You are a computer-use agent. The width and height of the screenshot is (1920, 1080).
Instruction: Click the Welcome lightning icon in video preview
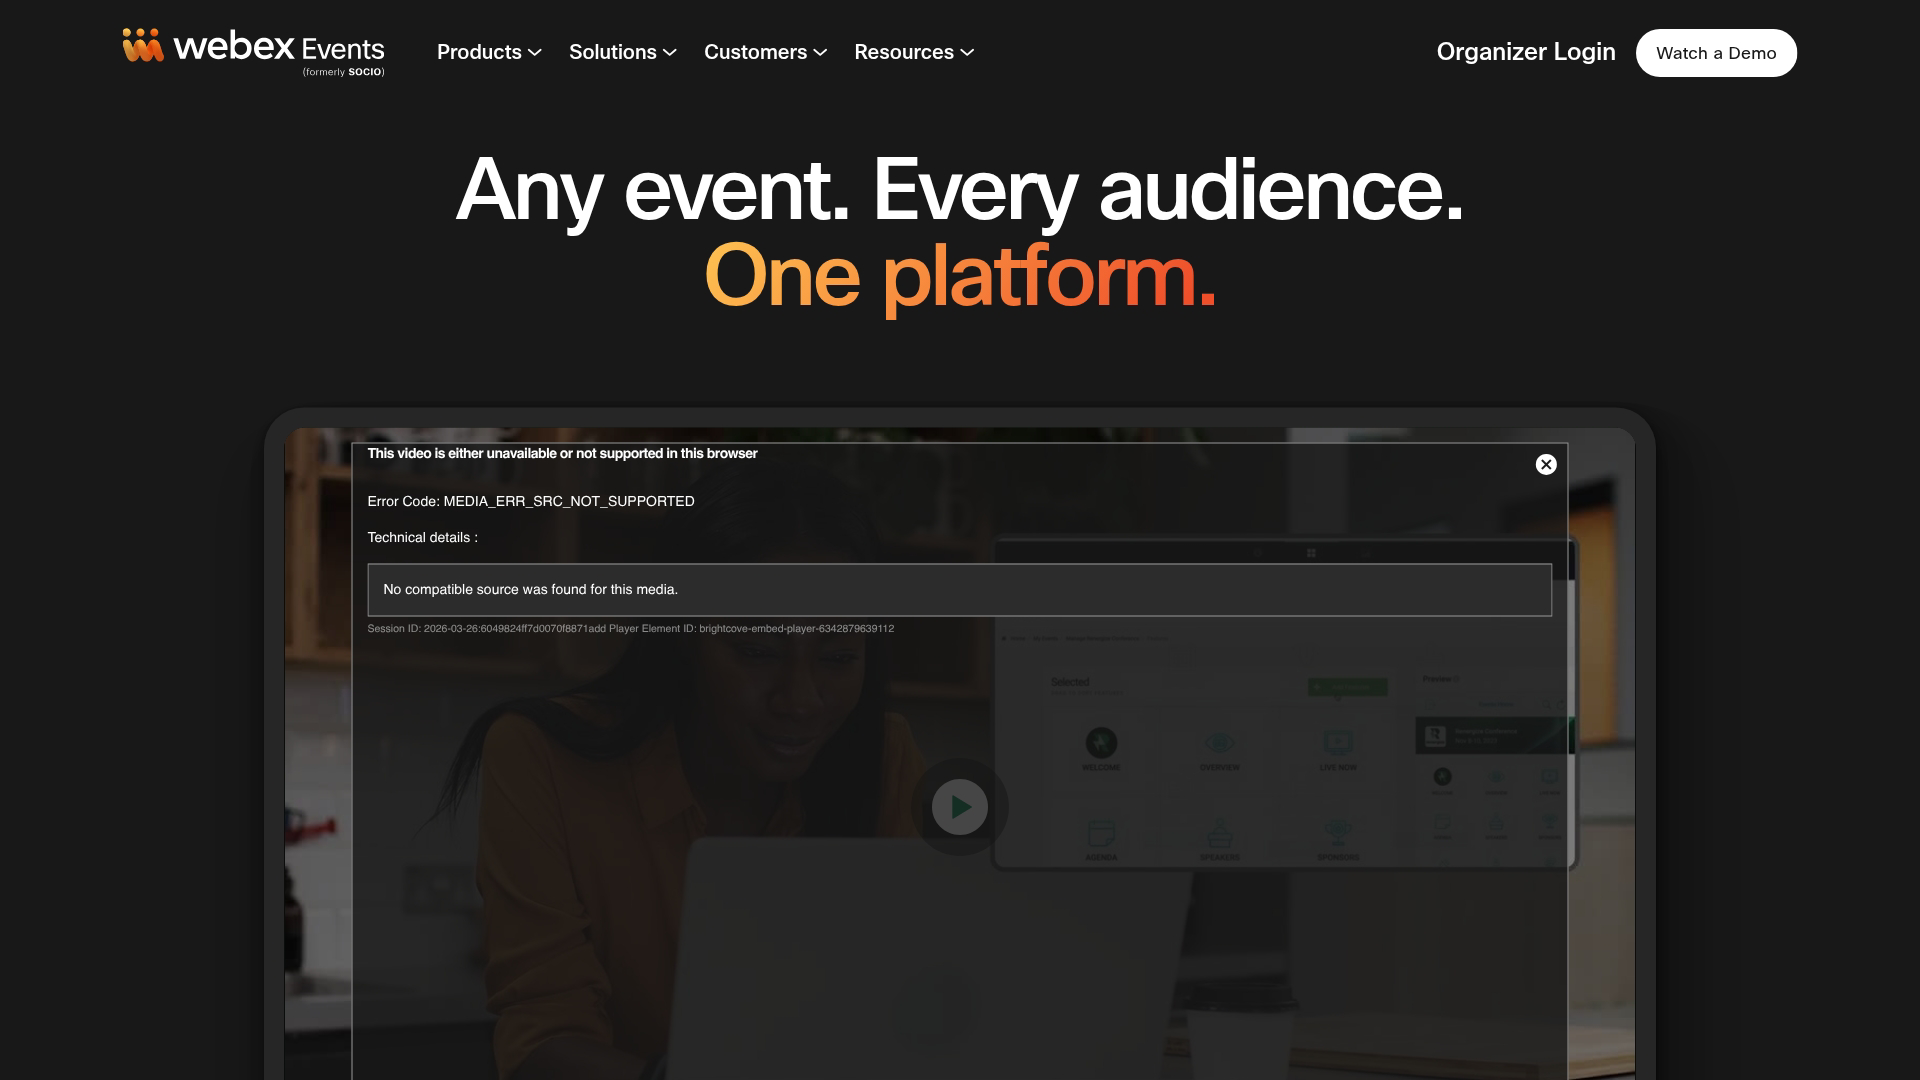click(1101, 743)
